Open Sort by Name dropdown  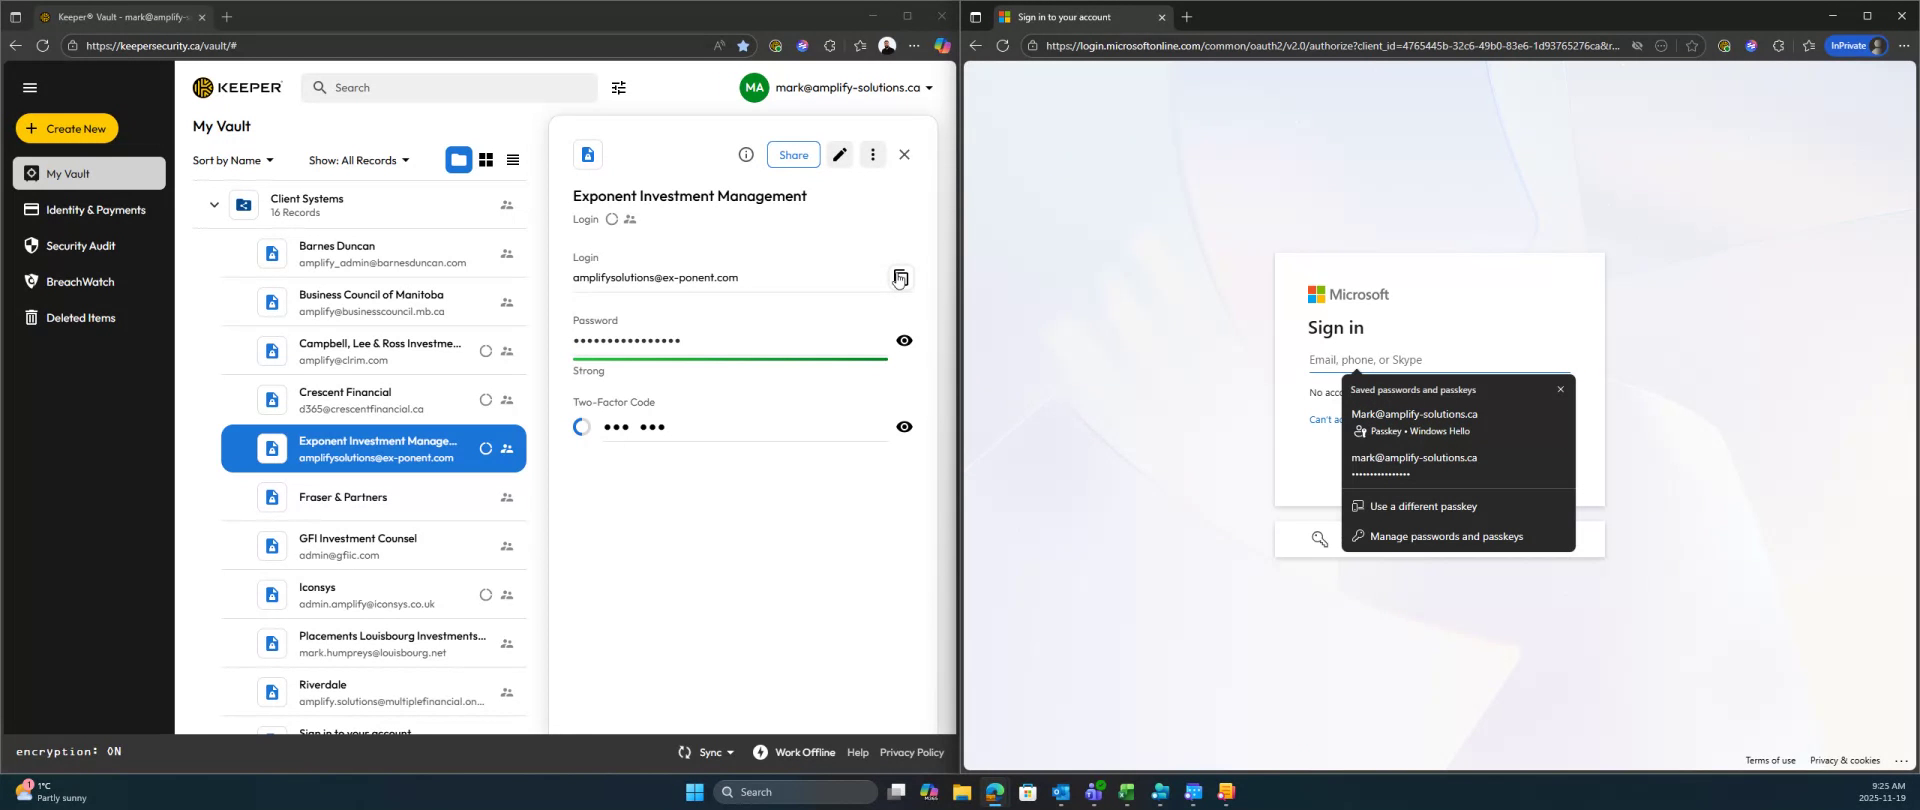click(x=233, y=161)
